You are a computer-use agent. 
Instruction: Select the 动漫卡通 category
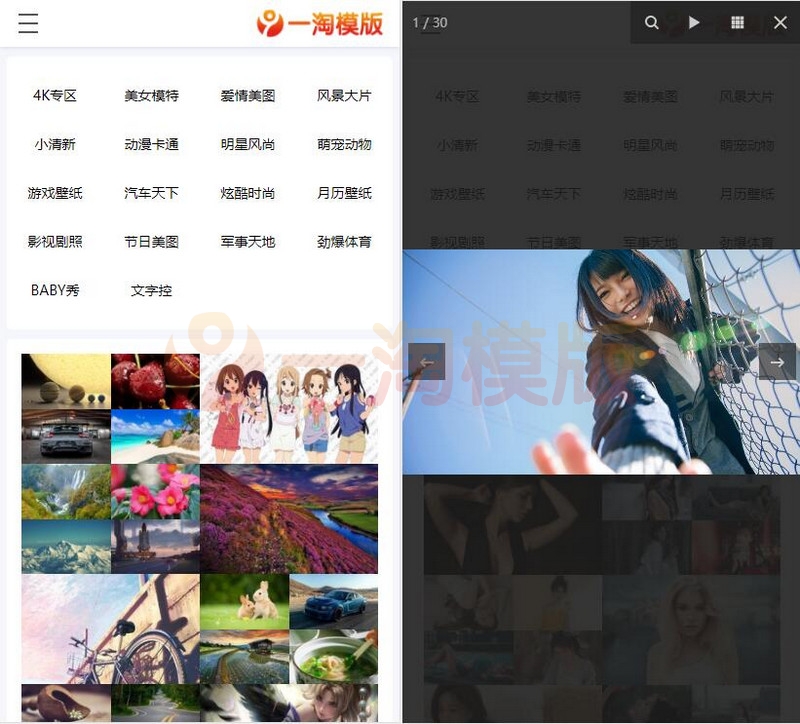click(151, 144)
